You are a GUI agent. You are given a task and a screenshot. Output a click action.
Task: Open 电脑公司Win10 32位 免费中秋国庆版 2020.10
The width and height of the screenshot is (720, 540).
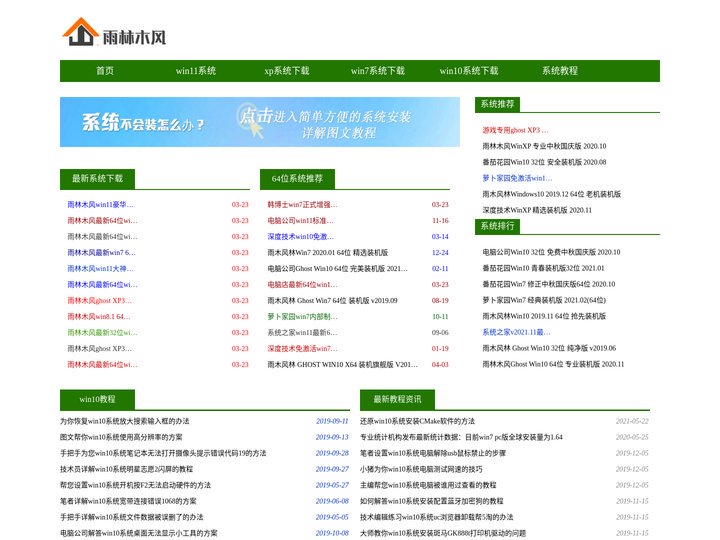pyautogui.click(x=551, y=252)
